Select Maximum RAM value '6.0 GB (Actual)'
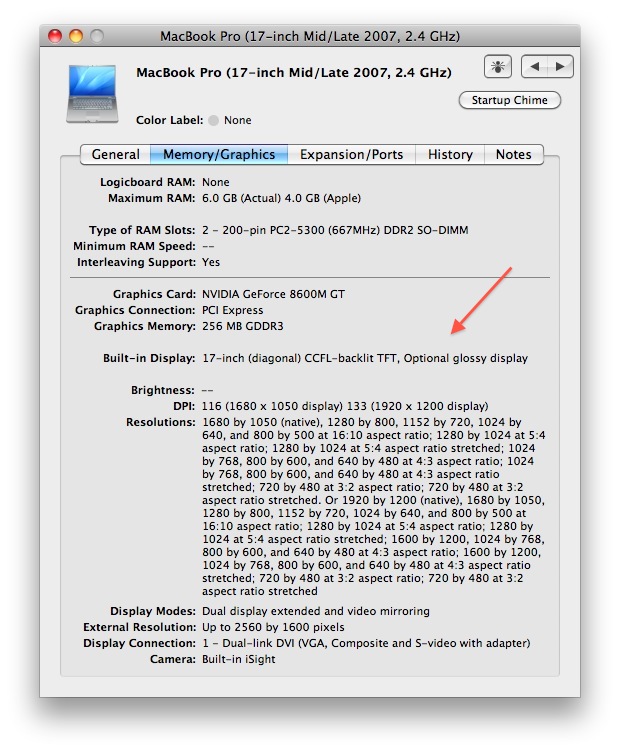 241,198
